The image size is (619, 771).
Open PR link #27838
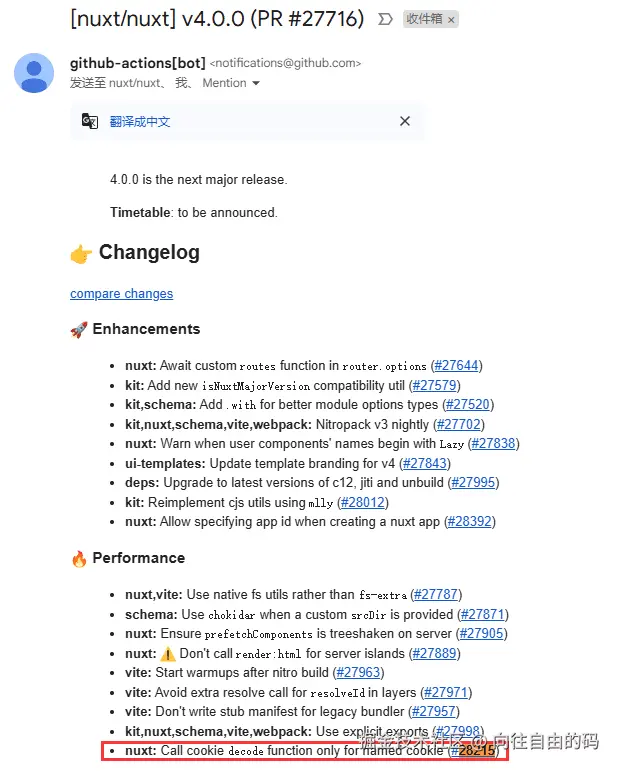494,443
